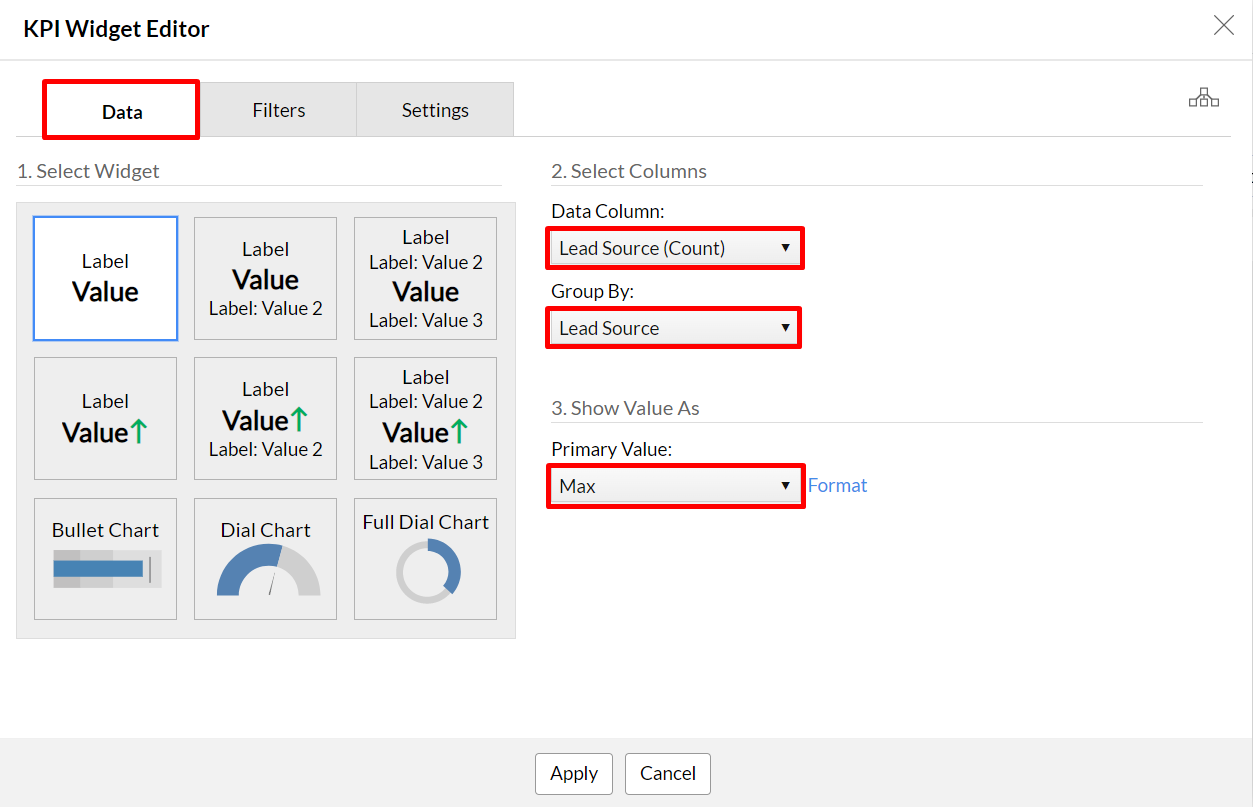This screenshot has height=807, width=1253.
Task: Choose the Dial Chart widget
Action: pos(265,559)
